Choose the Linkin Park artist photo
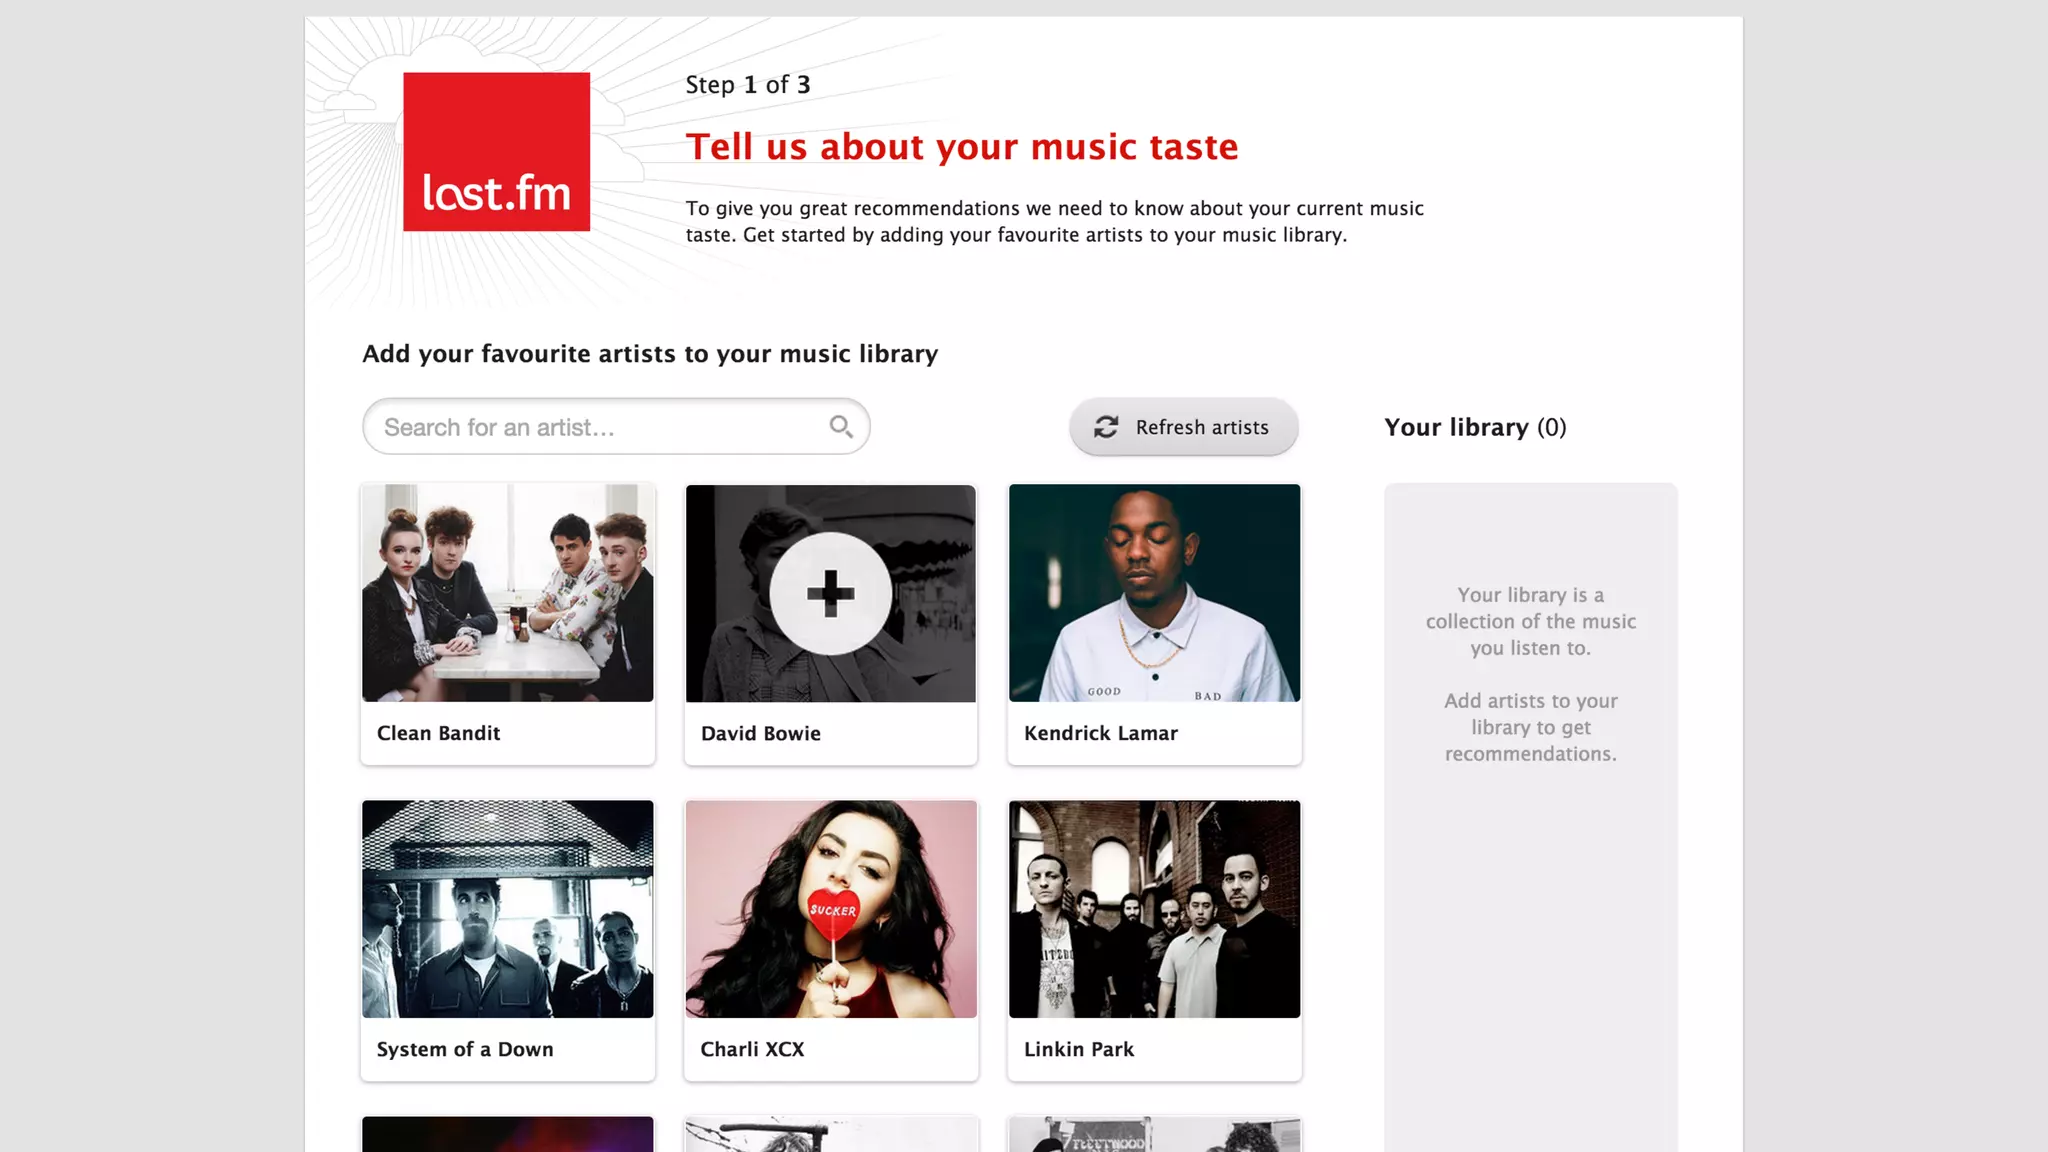Viewport: 2048px width, 1152px height. [x=1154, y=909]
